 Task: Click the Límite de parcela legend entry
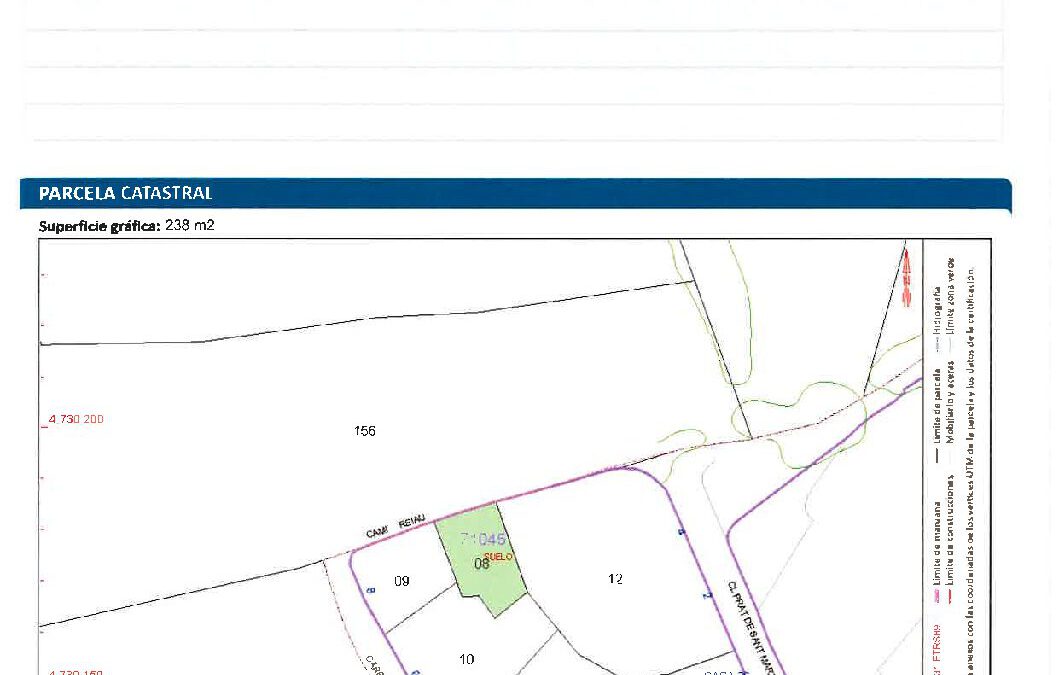pyautogui.click(x=937, y=415)
